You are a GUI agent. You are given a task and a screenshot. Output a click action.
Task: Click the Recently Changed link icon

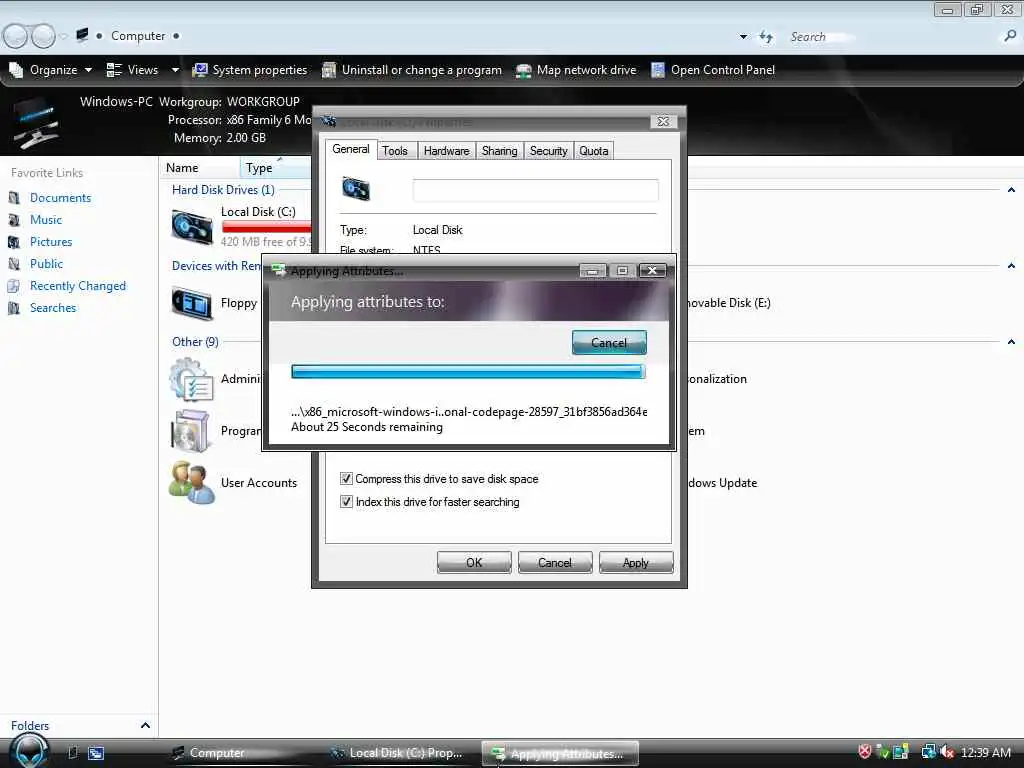14,286
